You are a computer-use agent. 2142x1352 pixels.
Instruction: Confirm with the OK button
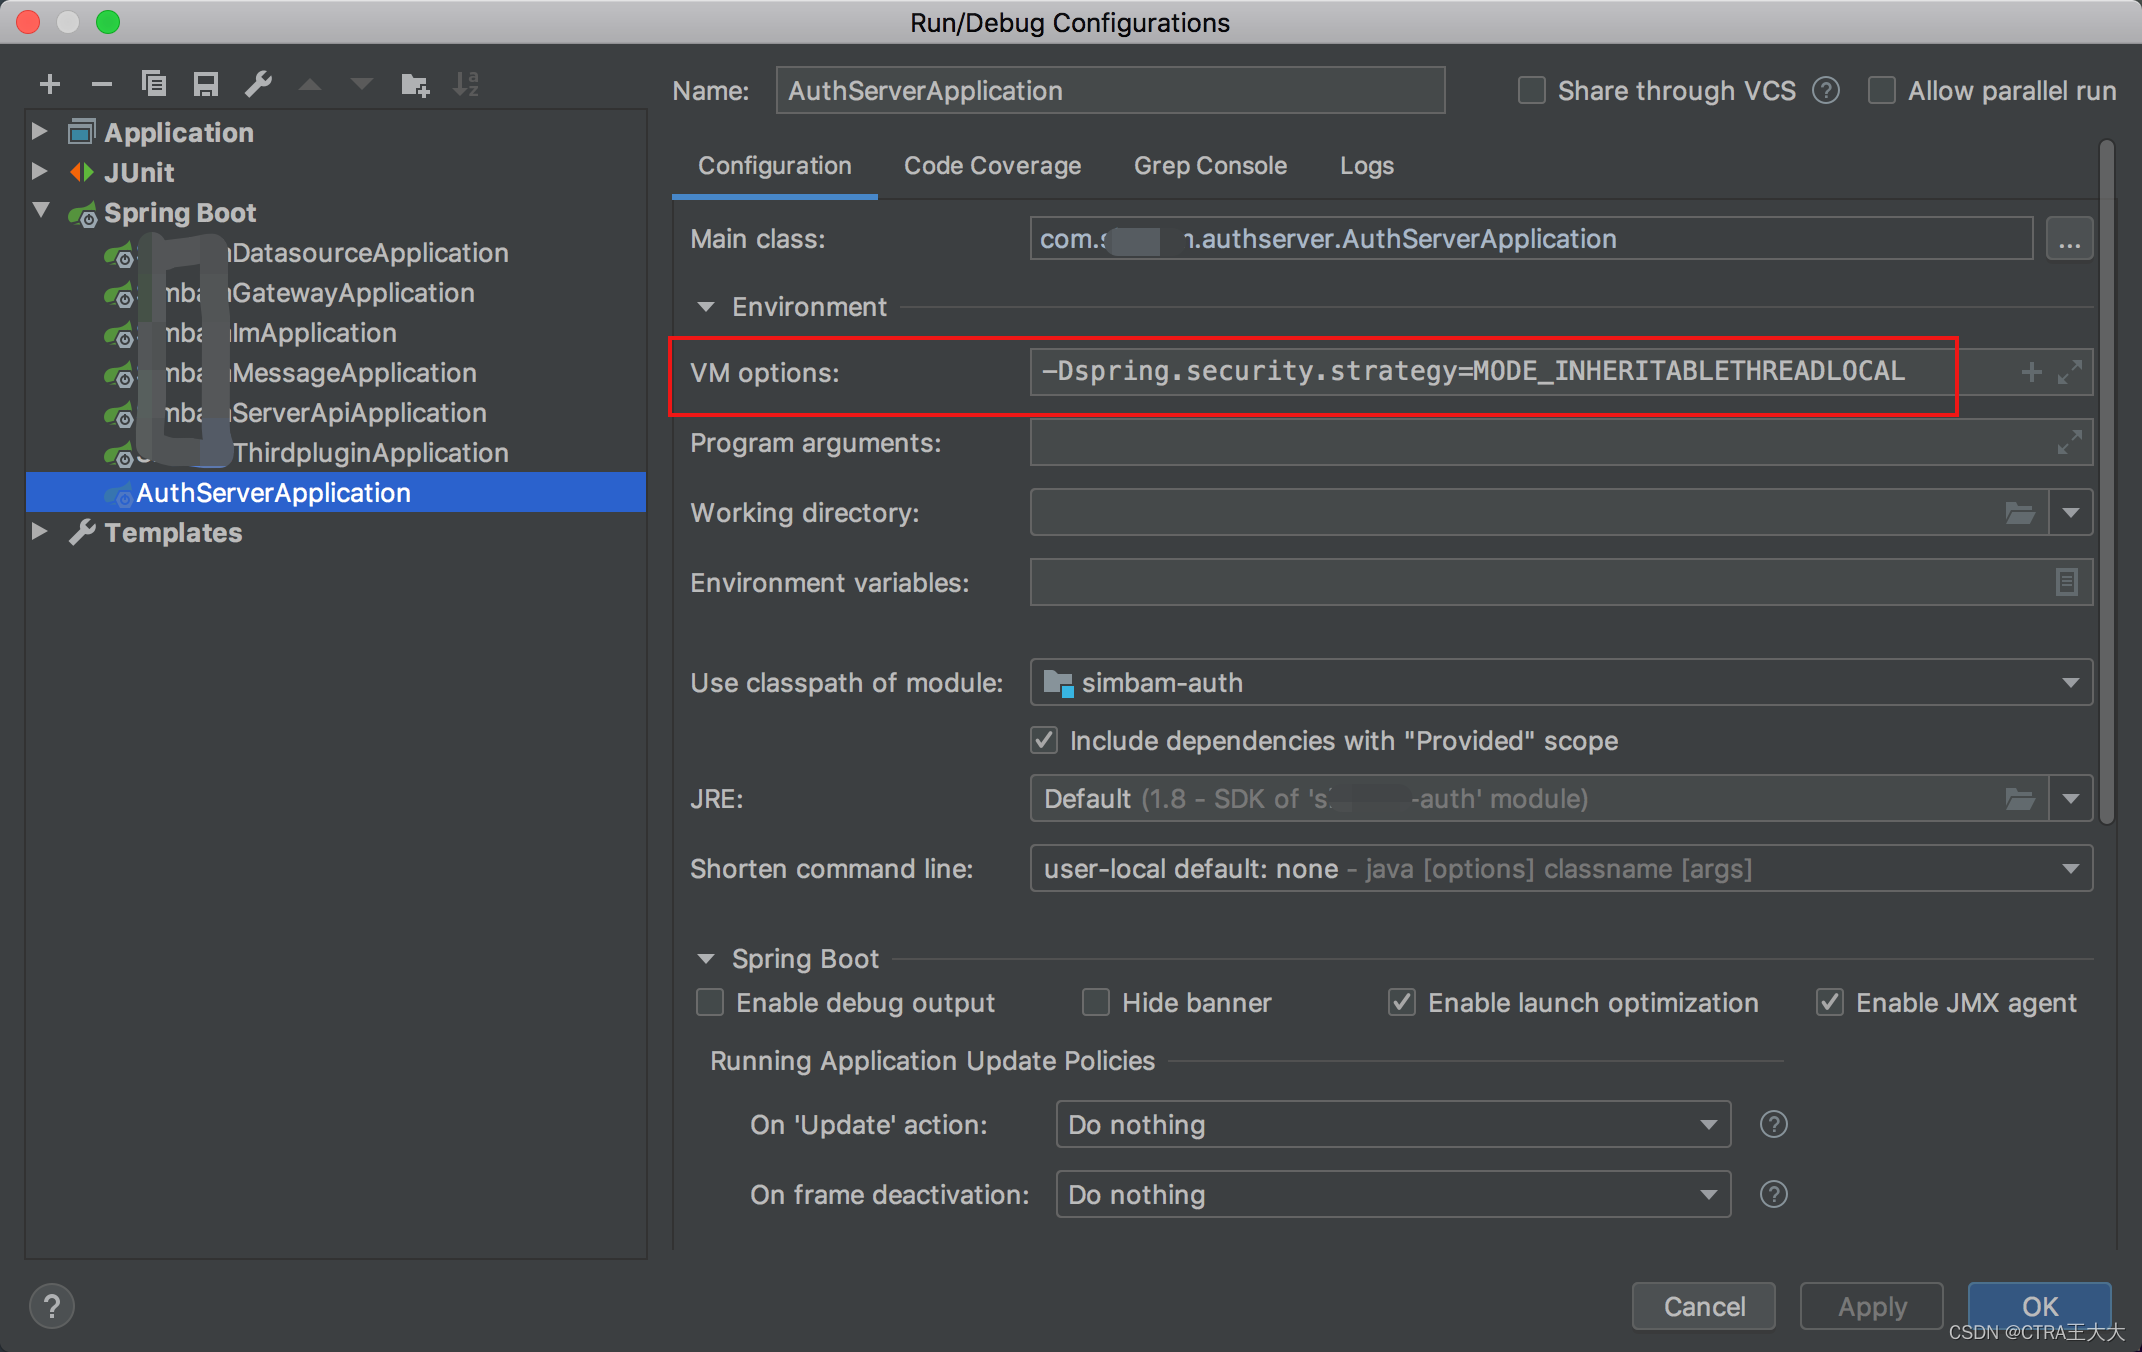click(2040, 1306)
